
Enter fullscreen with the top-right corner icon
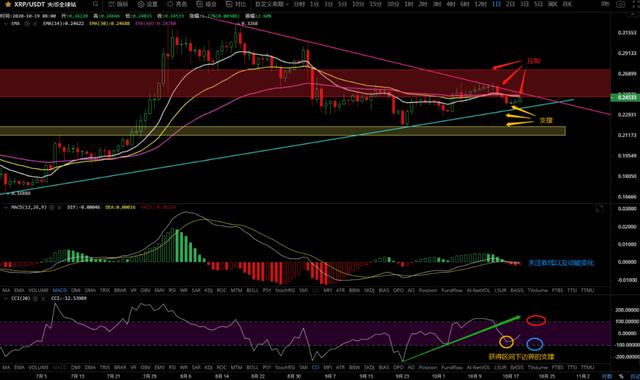coord(635,4)
